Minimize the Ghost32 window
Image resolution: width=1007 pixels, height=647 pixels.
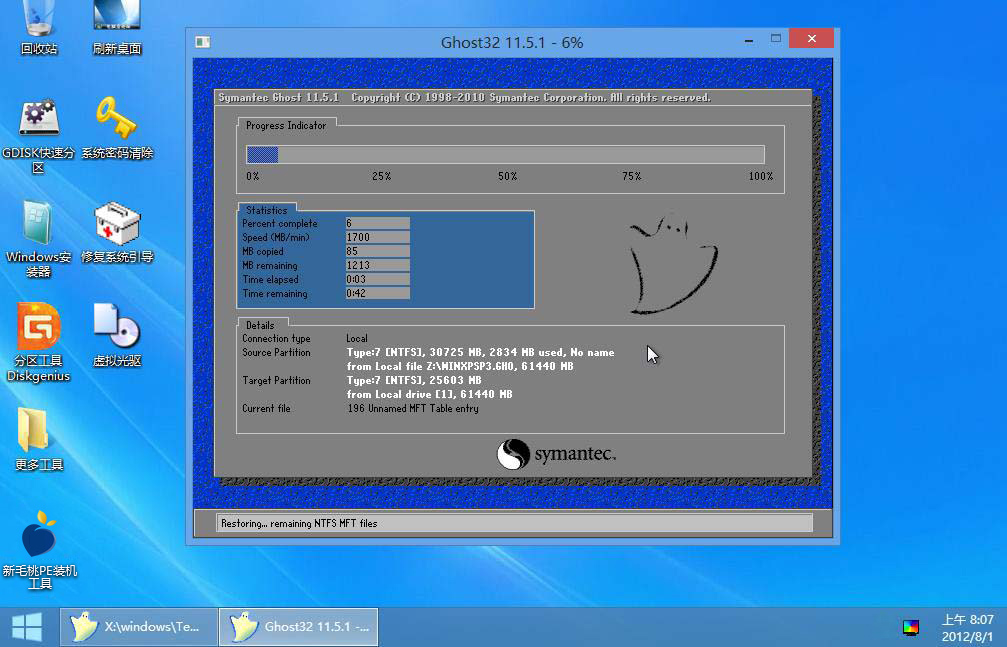(749, 40)
